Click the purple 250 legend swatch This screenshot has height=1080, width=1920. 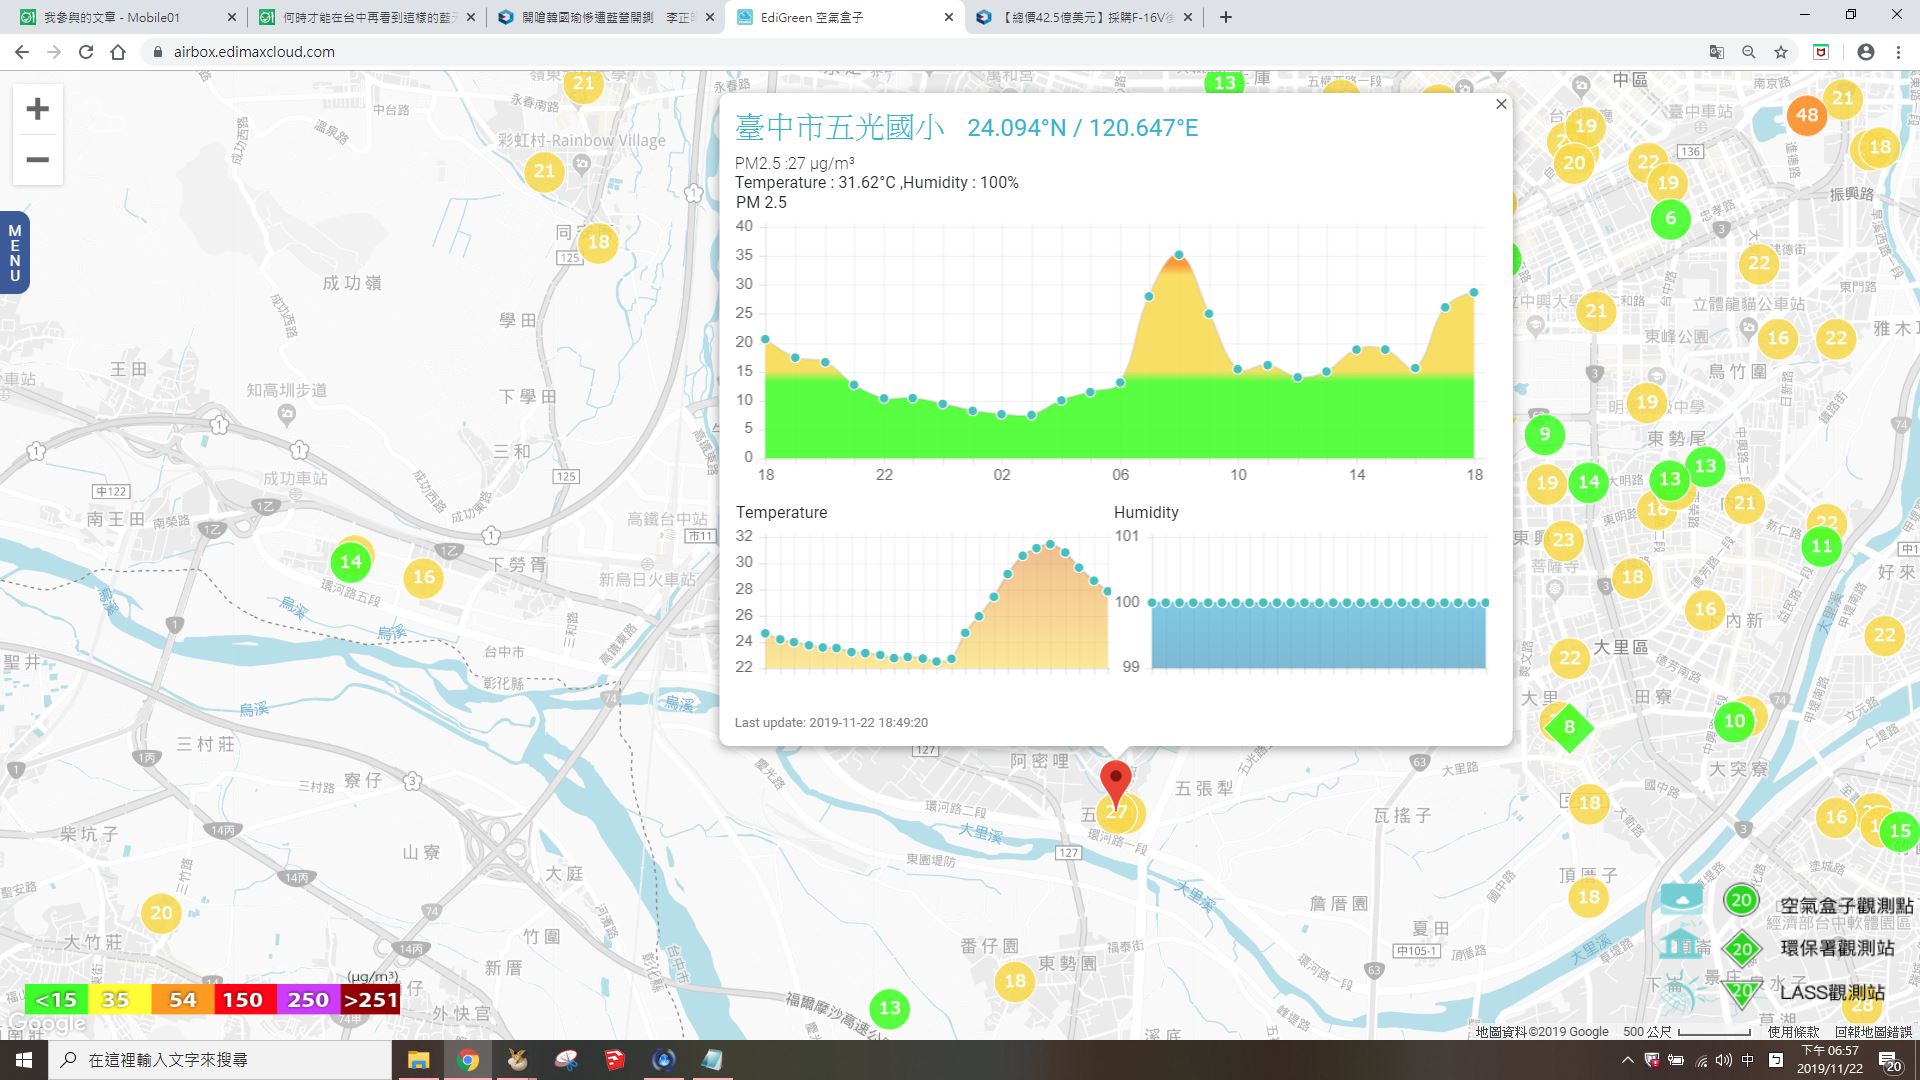coord(308,1000)
